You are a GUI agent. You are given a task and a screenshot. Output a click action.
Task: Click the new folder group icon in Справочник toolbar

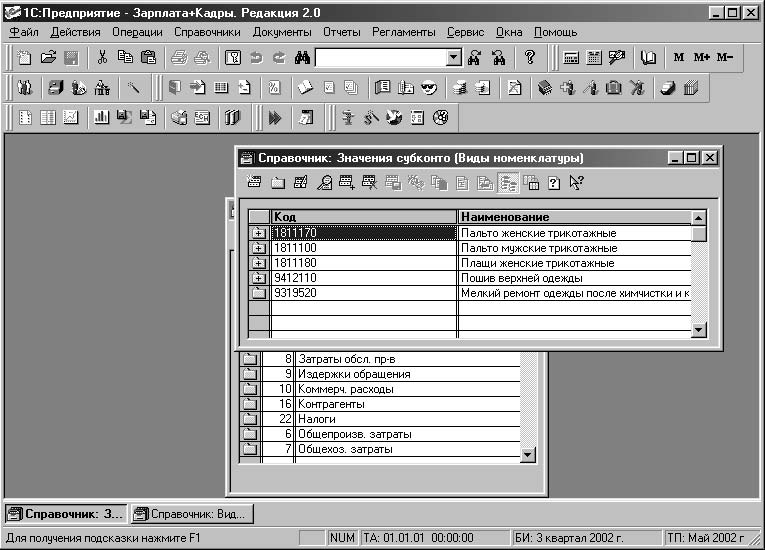[x=277, y=182]
